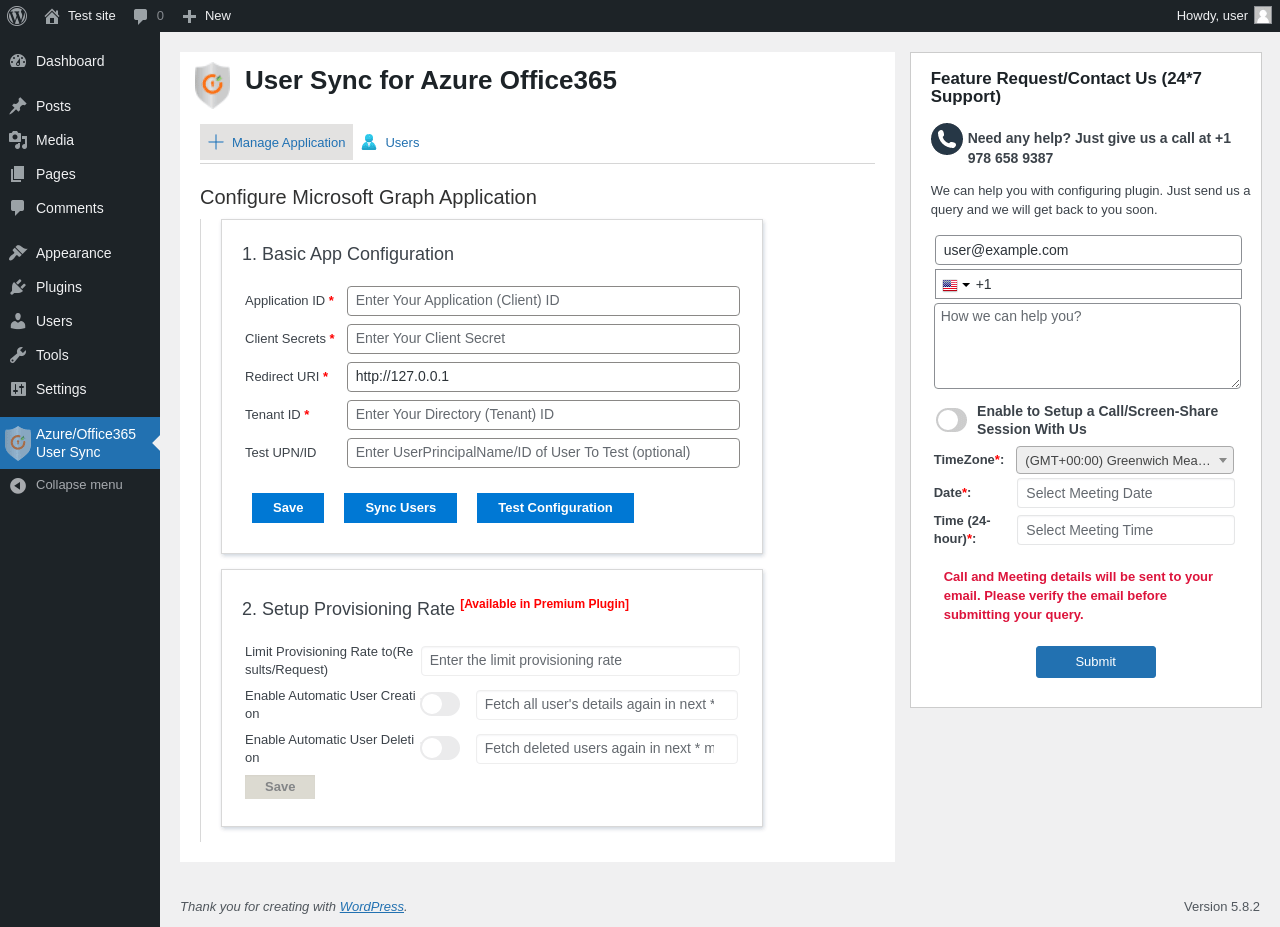This screenshot has width=1280, height=927.
Task: Click the phone icon in support panel
Action: (946, 139)
